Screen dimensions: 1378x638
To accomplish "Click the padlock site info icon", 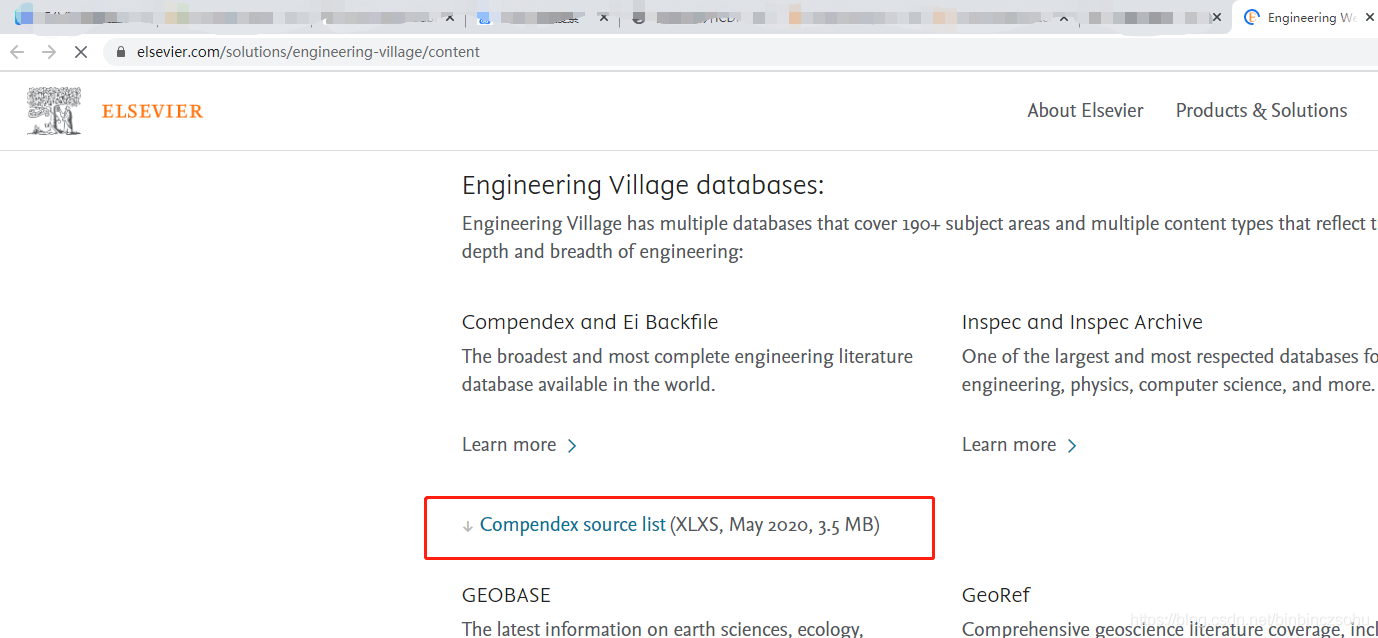I will [122, 52].
